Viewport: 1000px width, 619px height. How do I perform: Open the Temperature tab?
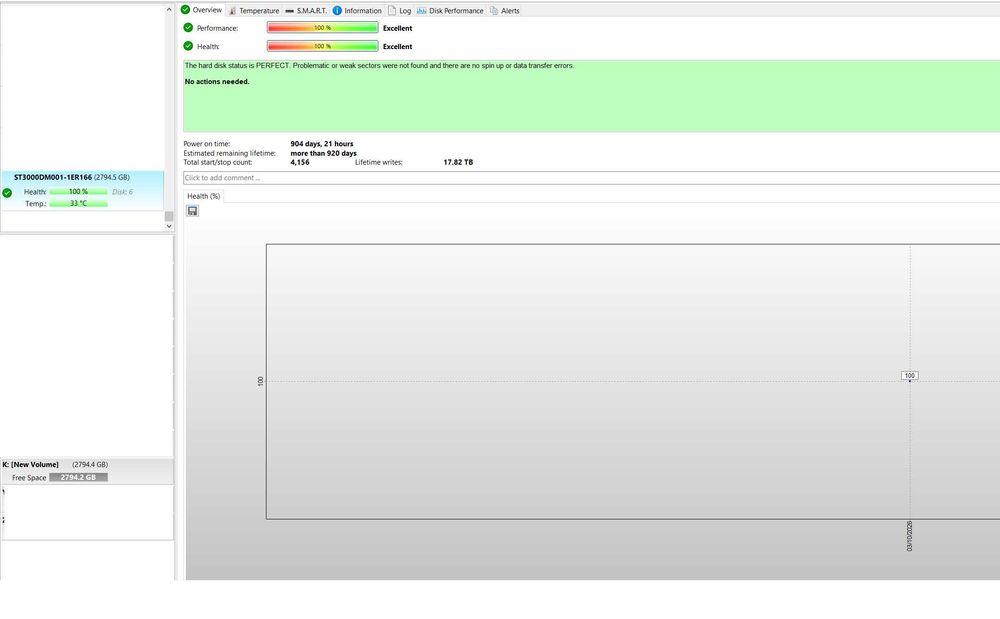point(254,11)
